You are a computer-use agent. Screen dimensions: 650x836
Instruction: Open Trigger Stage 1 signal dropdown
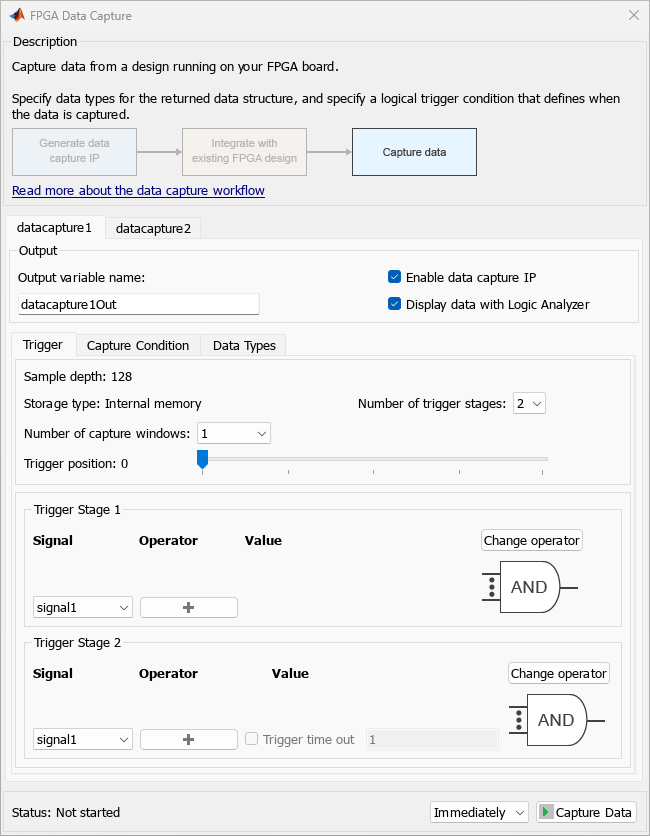[x=82, y=607]
